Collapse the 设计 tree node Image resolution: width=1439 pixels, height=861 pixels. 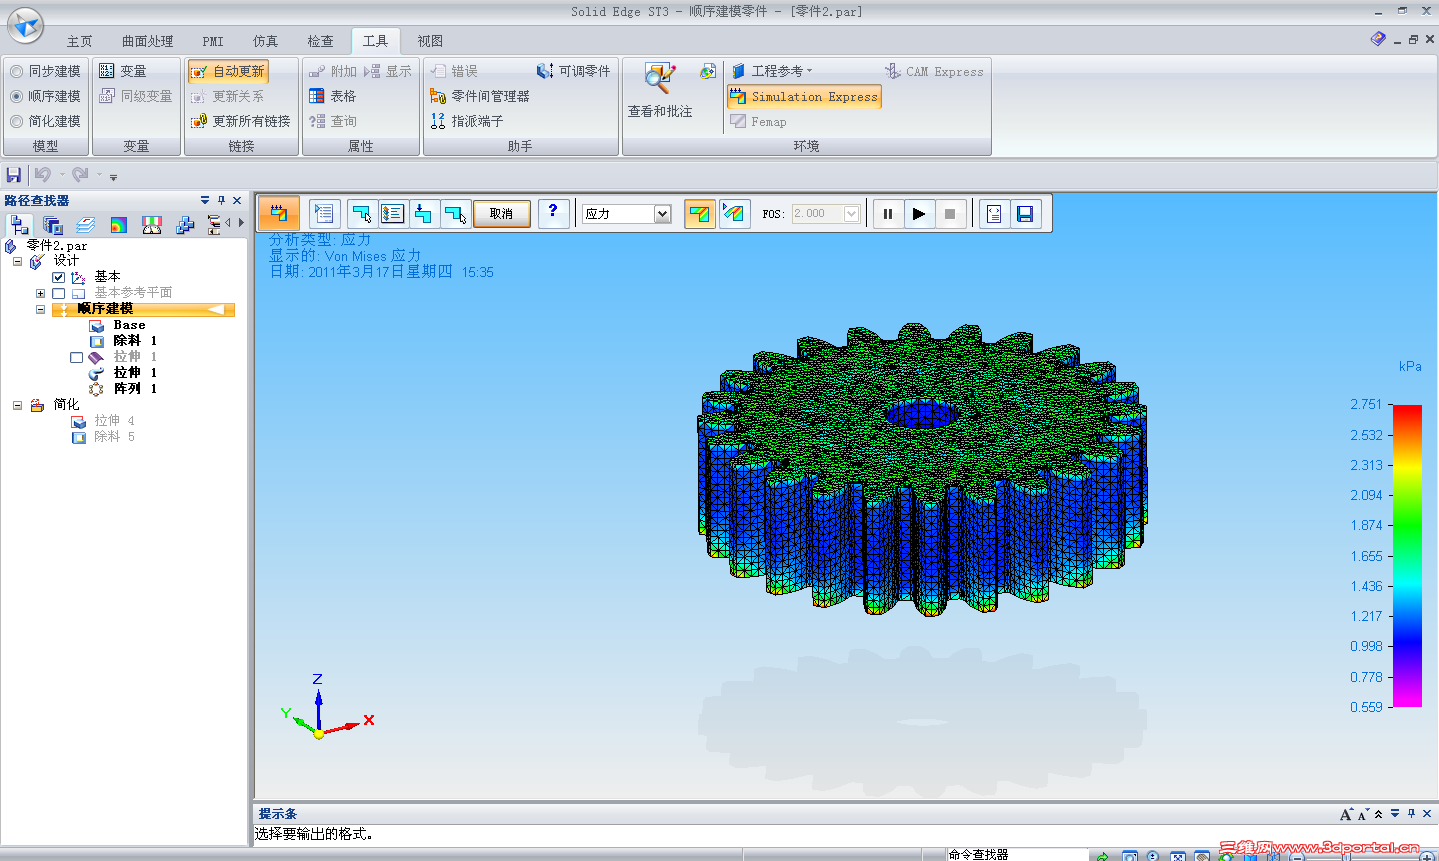click(x=17, y=261)
